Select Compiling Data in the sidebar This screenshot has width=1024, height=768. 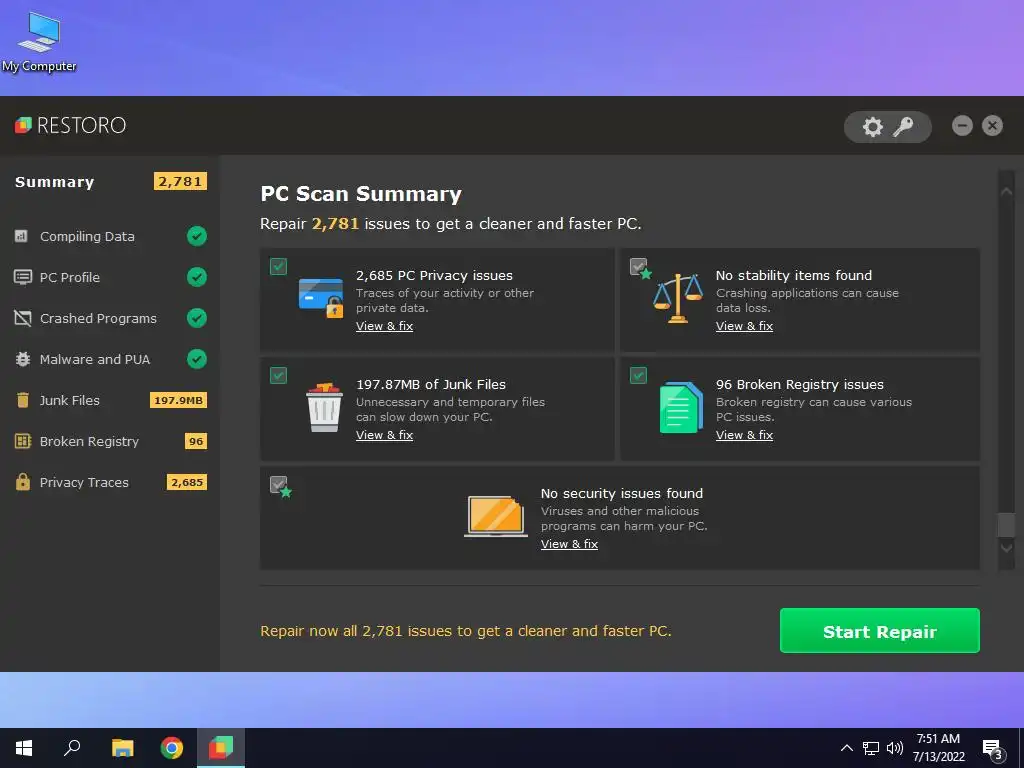pyautogui.click(x=110, y=236)
